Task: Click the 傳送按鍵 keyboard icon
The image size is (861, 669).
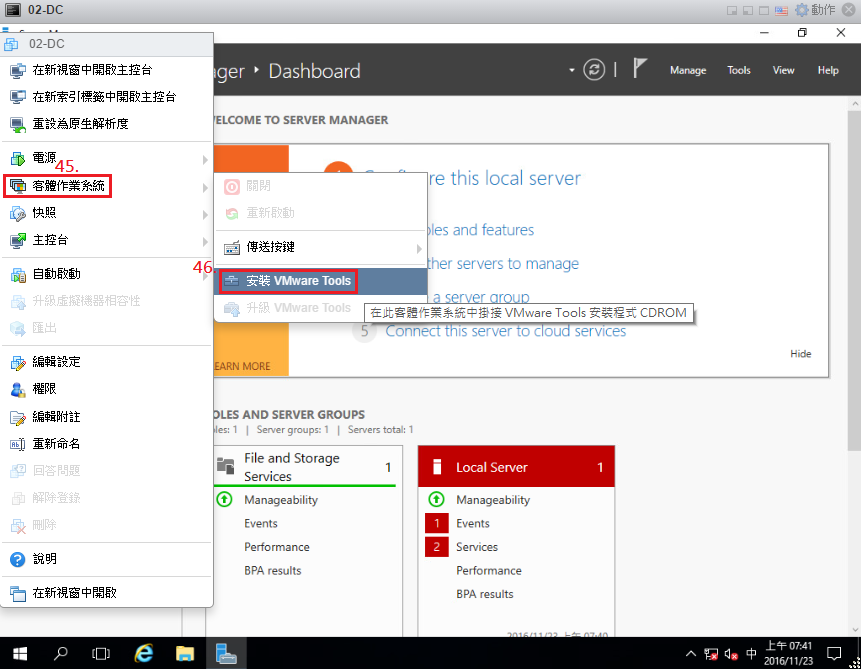Action: tap(232, 247)
